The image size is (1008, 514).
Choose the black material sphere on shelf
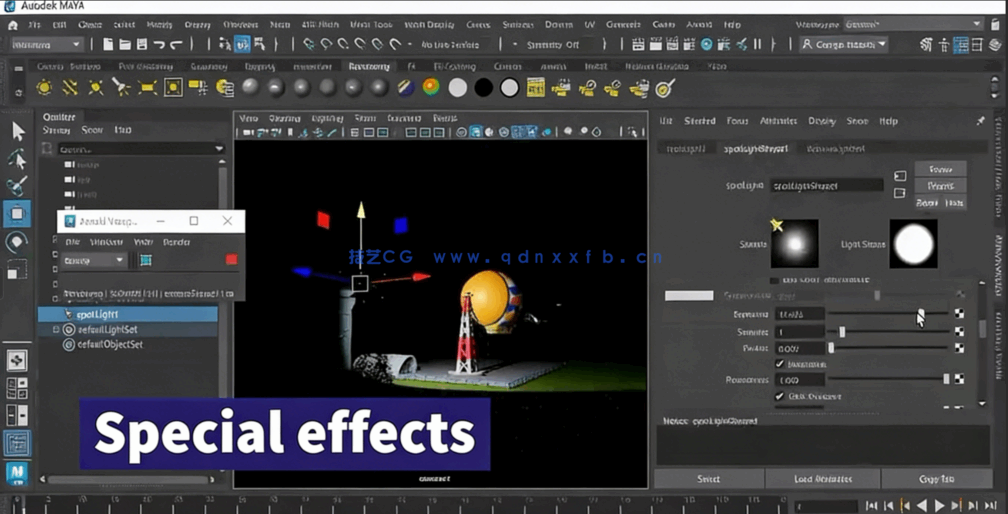[483, 89]
